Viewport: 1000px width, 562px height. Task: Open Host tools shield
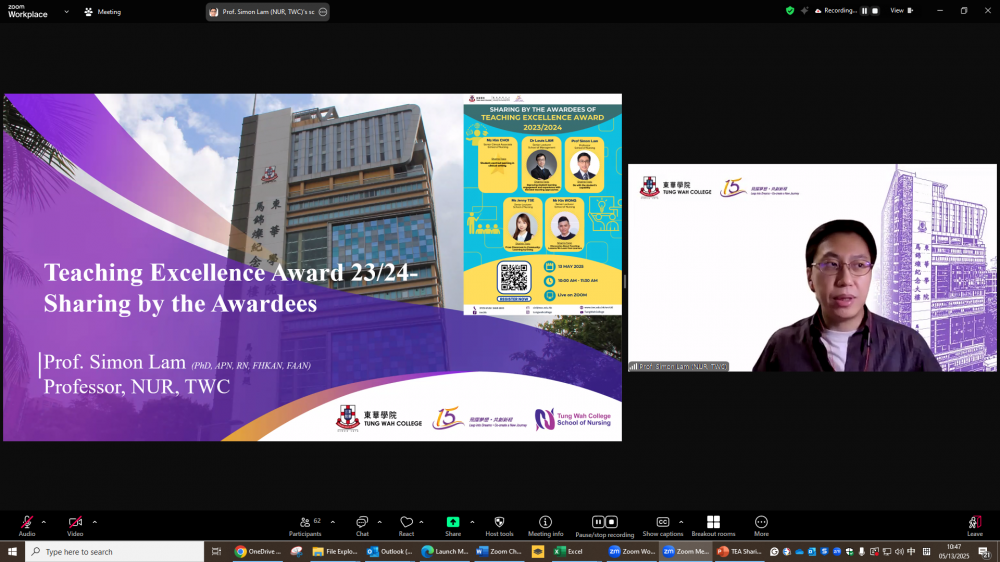[499, 526]
